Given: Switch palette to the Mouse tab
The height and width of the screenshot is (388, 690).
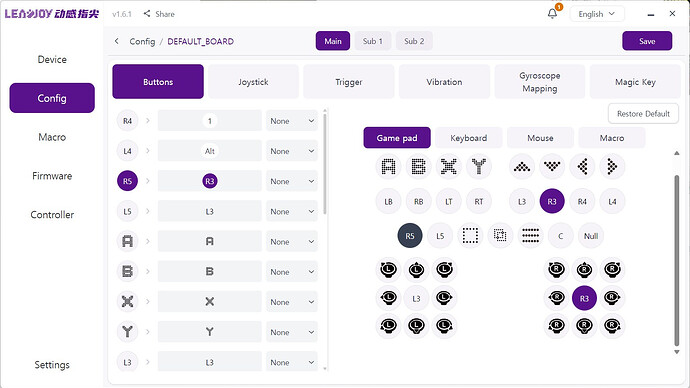Looking at the screenshot, I should click(540, 138).
